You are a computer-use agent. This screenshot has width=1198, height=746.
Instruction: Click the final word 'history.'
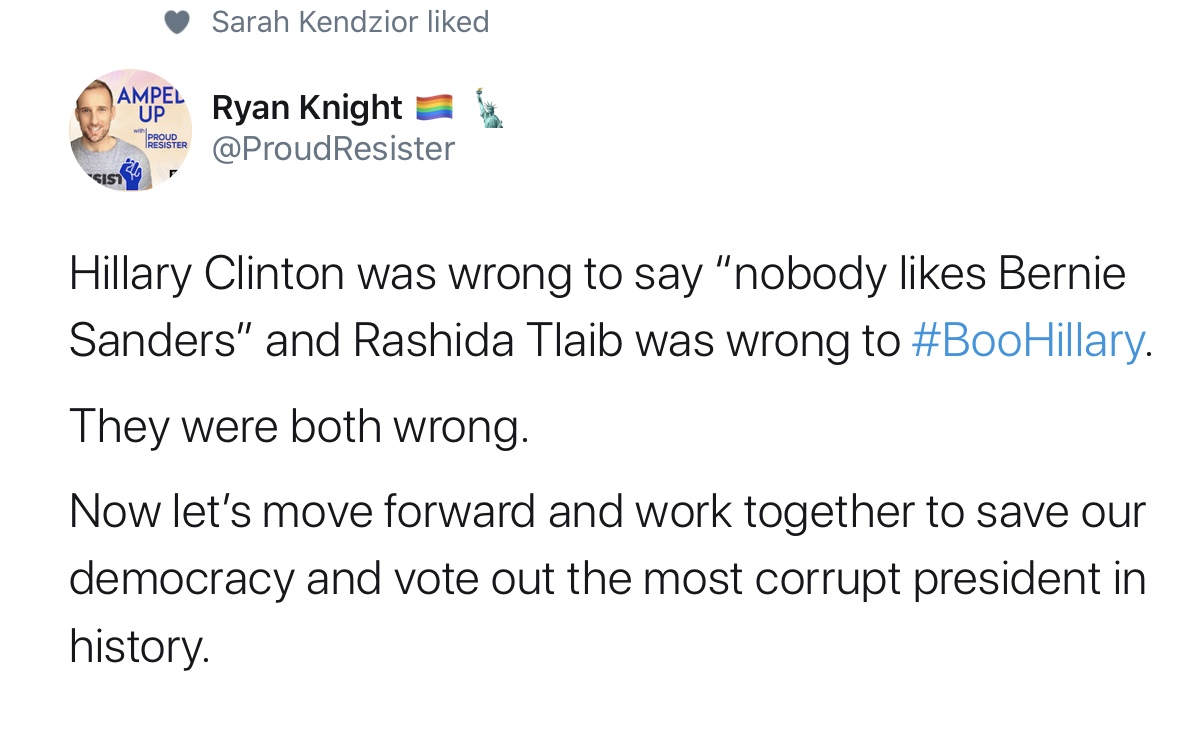(139, 647)
